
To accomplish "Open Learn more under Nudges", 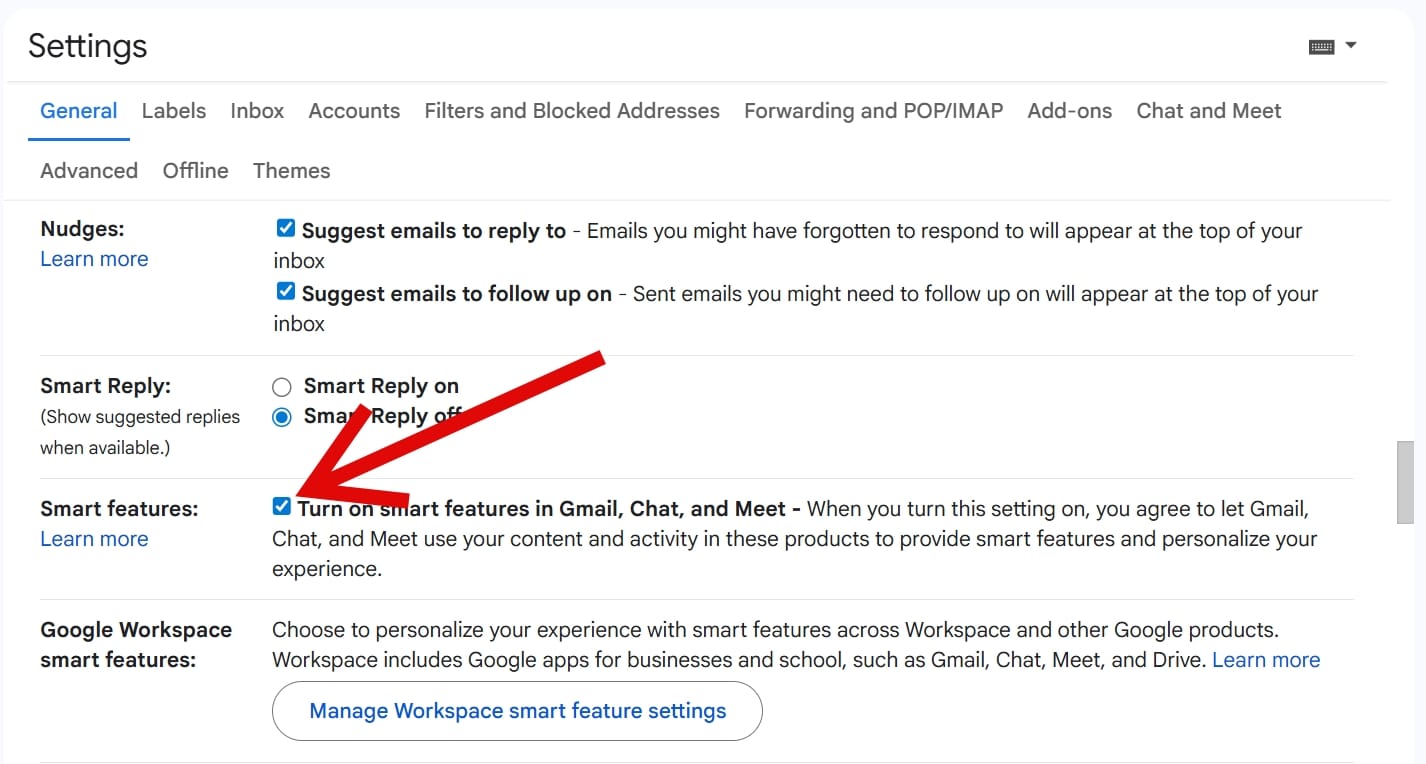I will pyautogui.click(x=94, y=258).
